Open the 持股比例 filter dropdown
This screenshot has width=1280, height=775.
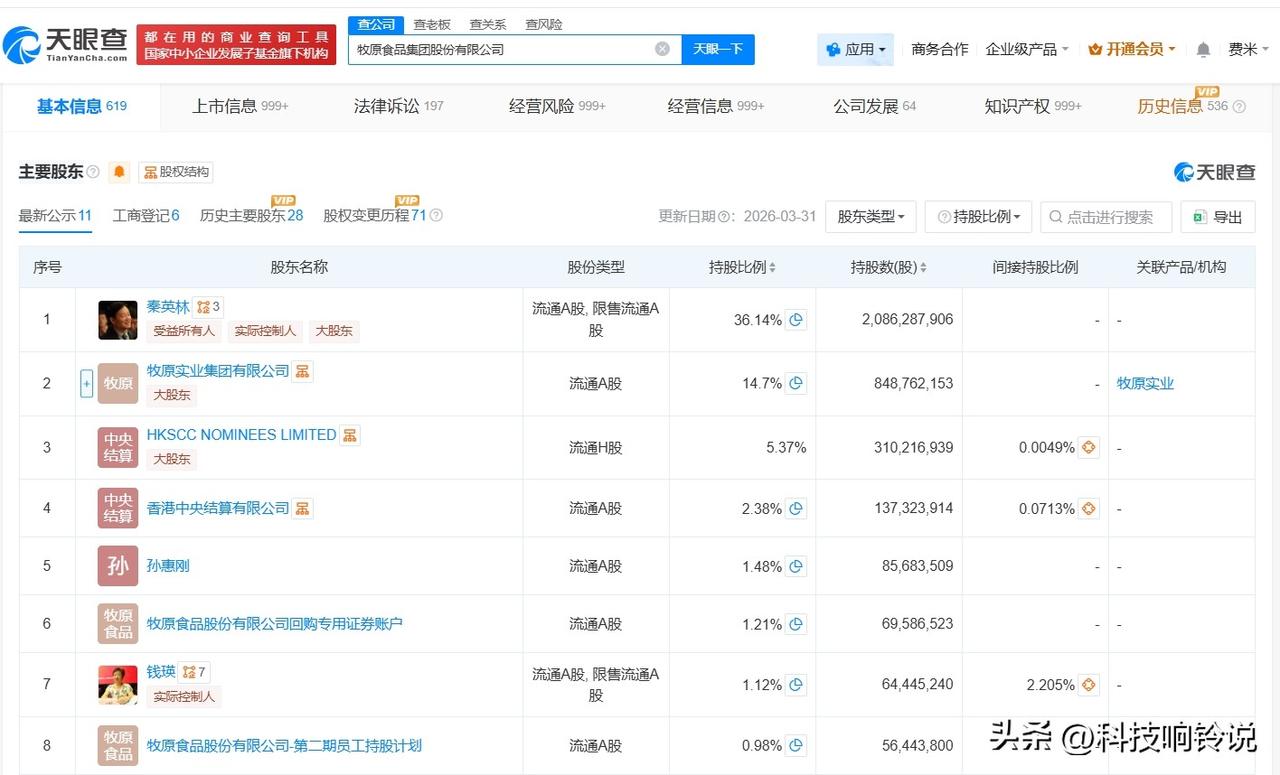coord(978,217)
